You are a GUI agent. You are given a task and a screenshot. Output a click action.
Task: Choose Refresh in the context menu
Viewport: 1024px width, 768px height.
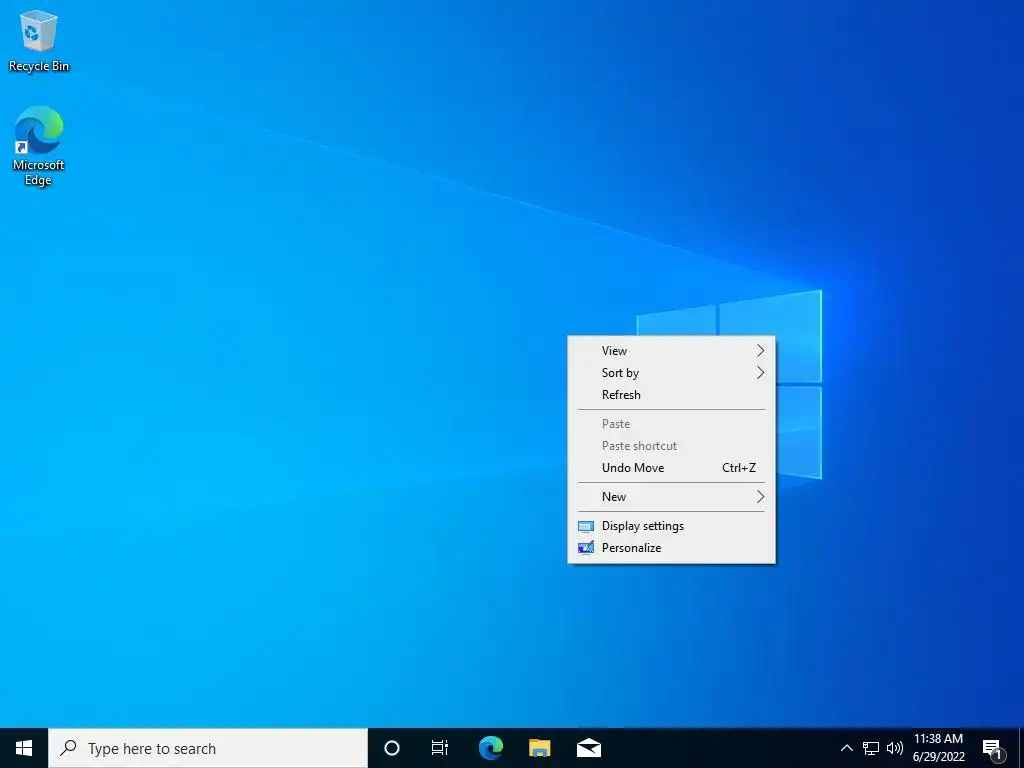[671, 395]
